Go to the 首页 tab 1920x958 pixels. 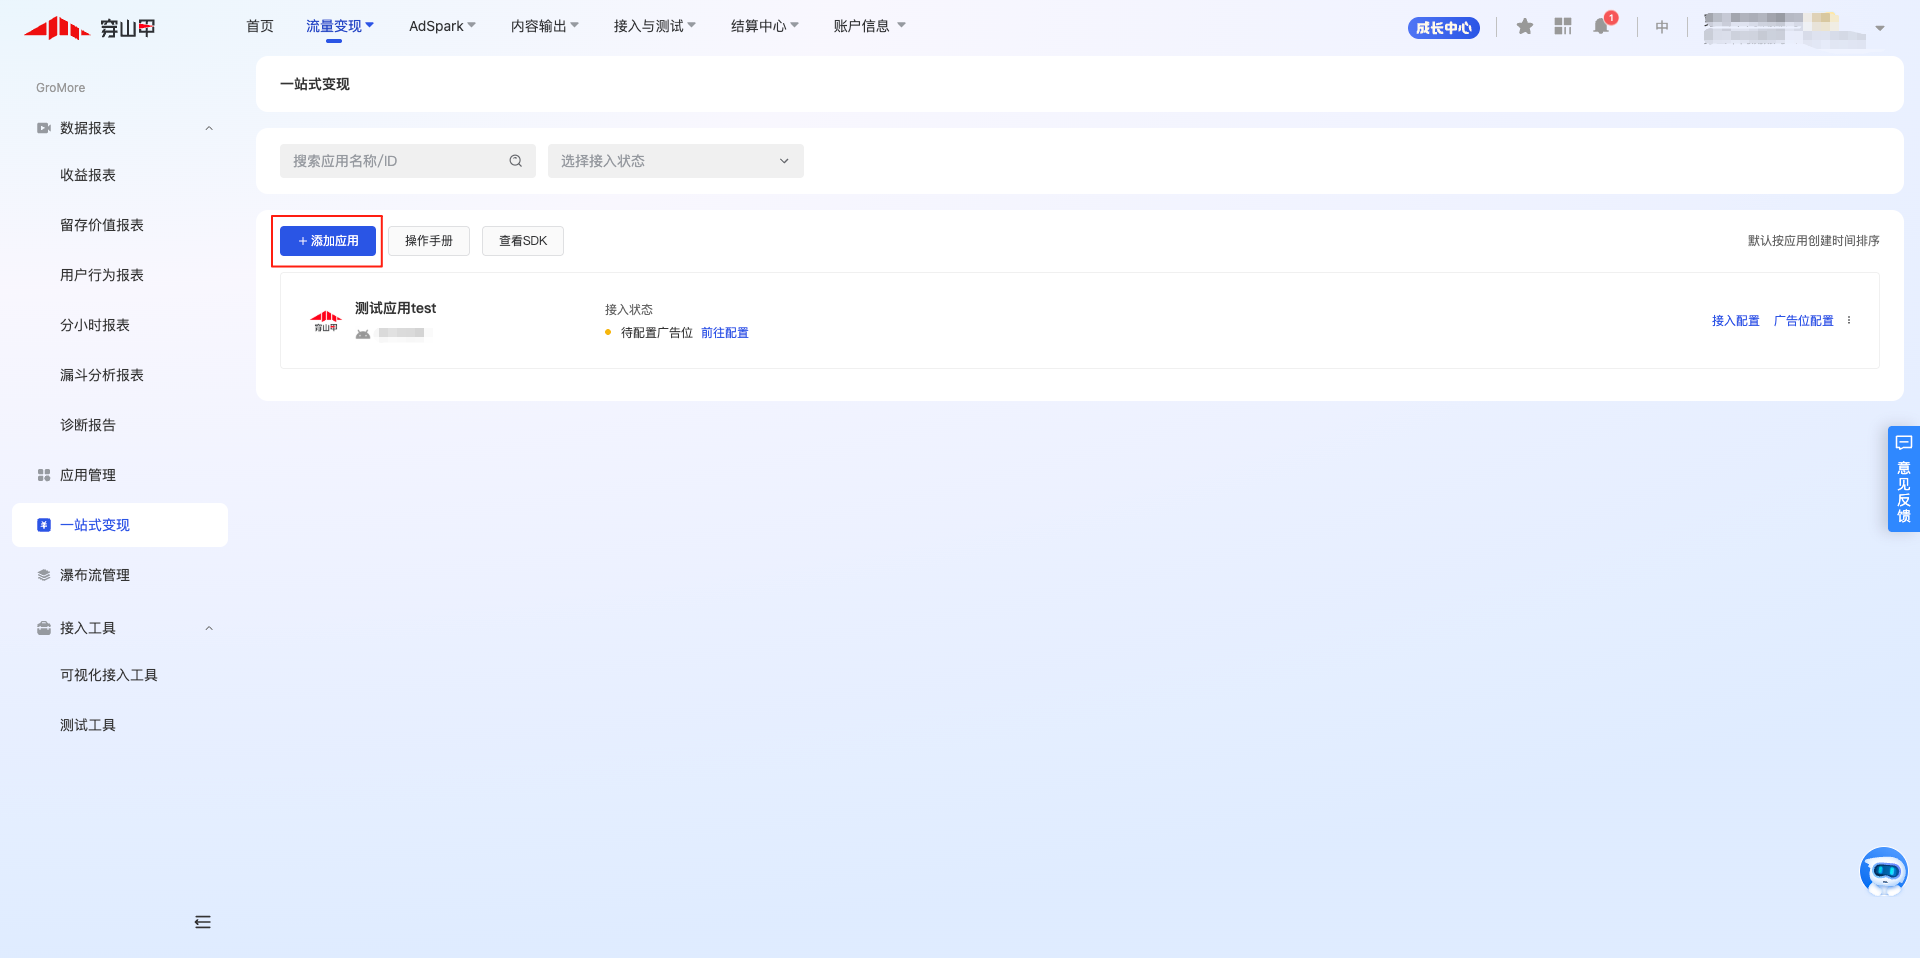260,26
